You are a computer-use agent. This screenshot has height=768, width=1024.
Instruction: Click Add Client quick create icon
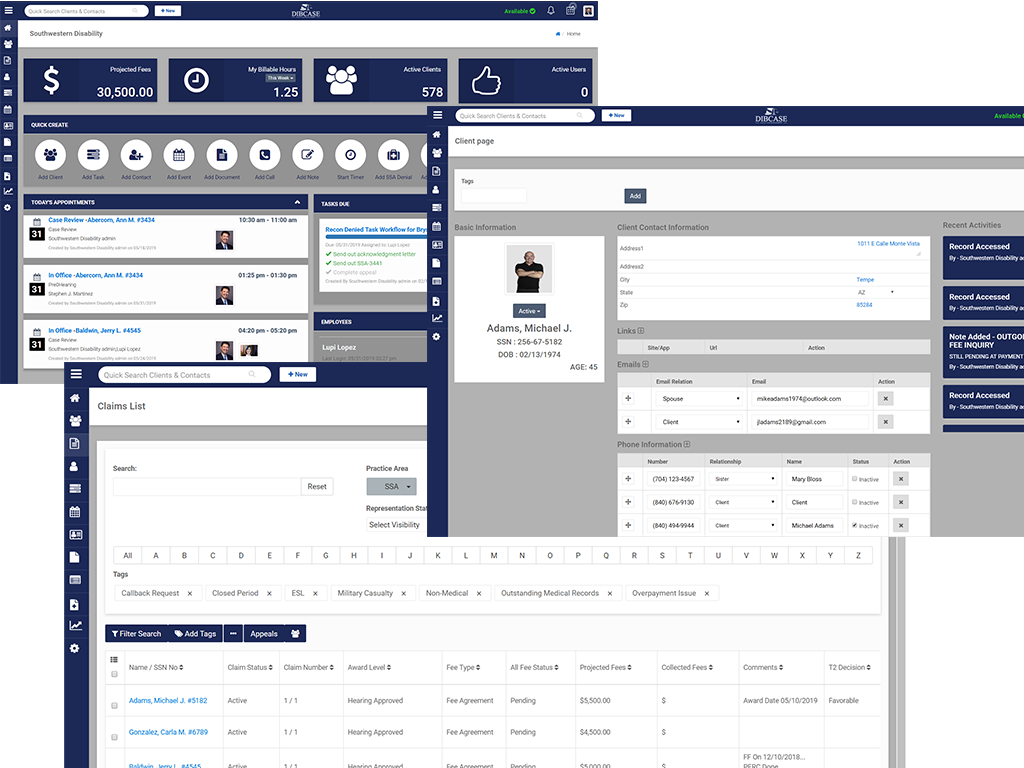(50, 155)
